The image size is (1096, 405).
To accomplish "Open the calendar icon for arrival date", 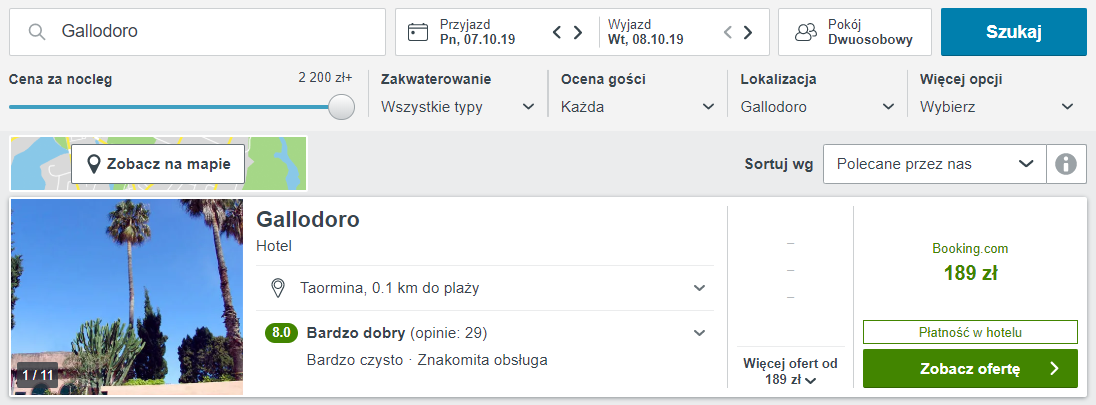I will coord(418,32).
